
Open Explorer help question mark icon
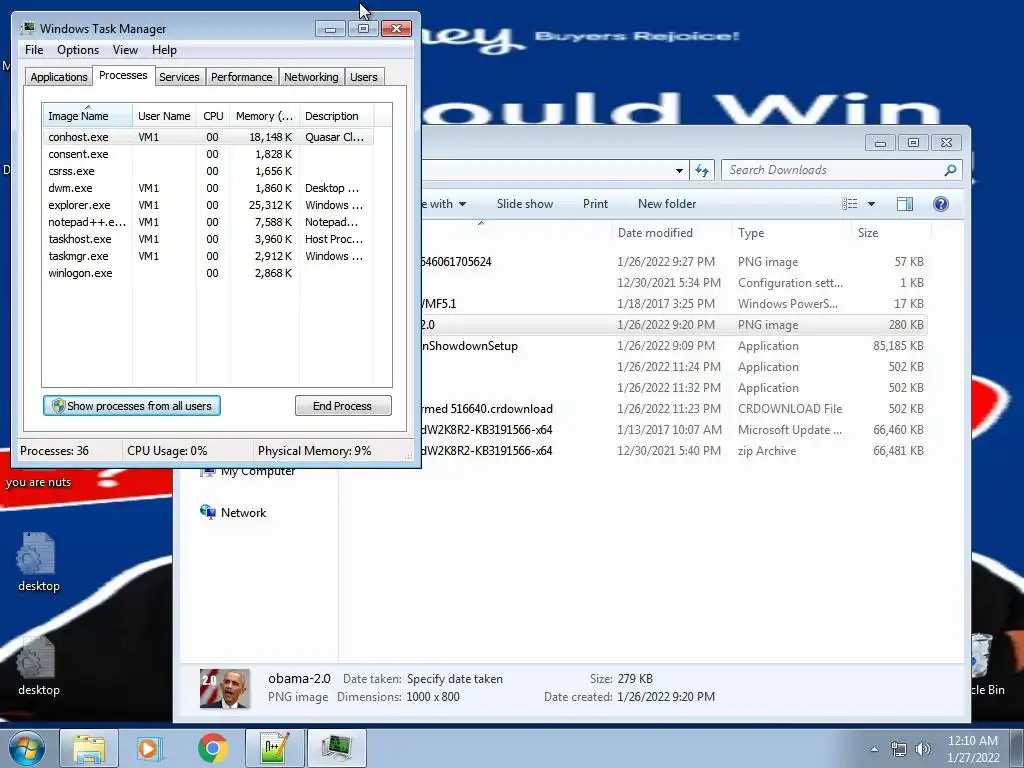(x=940, y=204)
